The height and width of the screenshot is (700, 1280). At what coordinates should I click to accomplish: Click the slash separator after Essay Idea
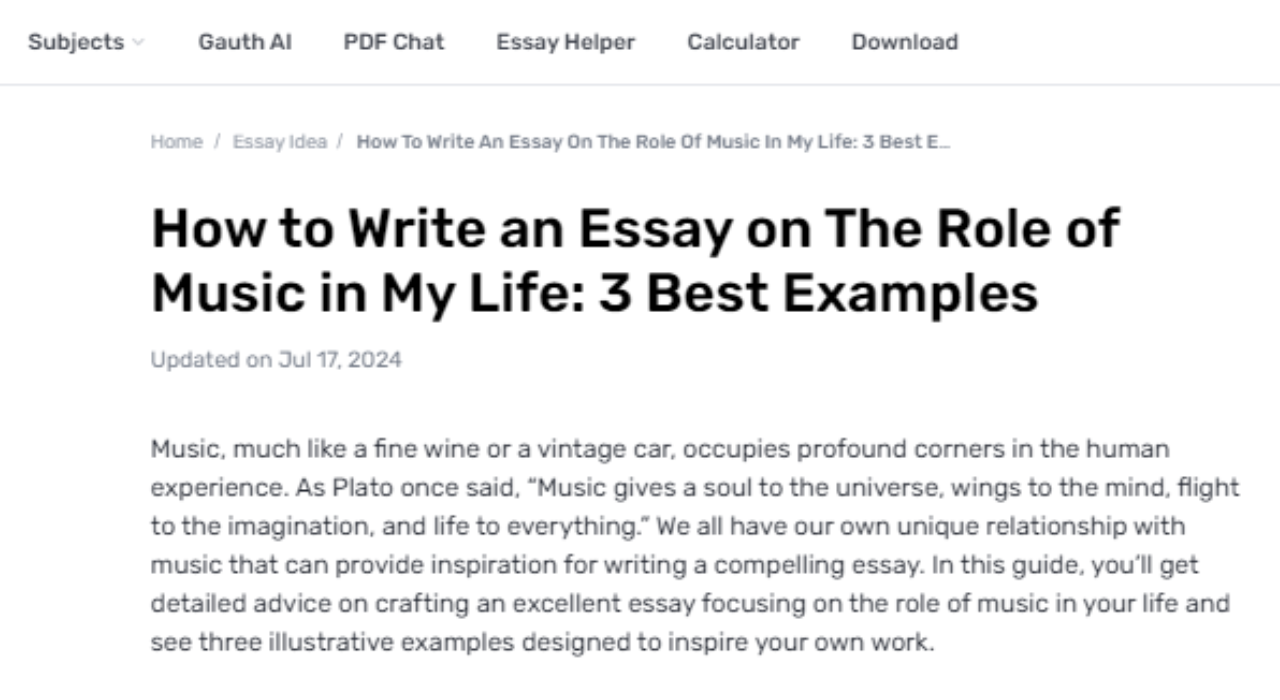click(x=340, y=141)
